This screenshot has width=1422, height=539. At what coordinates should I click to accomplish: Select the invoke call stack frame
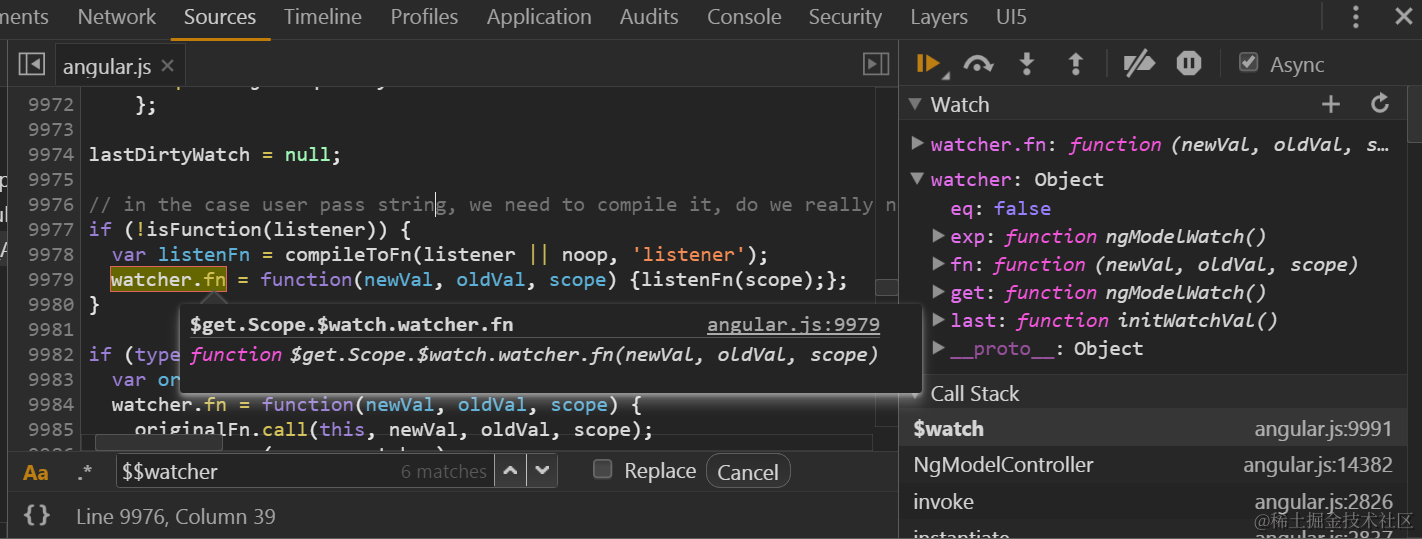click(x=1160, y=502)
